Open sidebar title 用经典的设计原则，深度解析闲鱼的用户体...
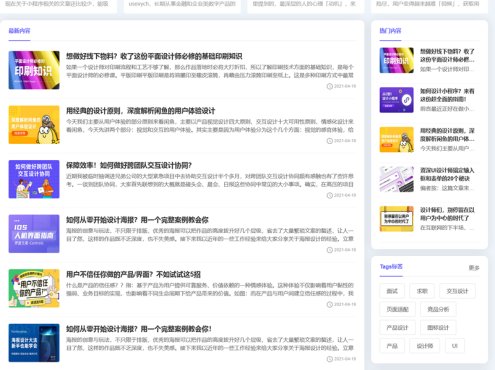Viewport: 495px width, 370px height. coord(447,135)
